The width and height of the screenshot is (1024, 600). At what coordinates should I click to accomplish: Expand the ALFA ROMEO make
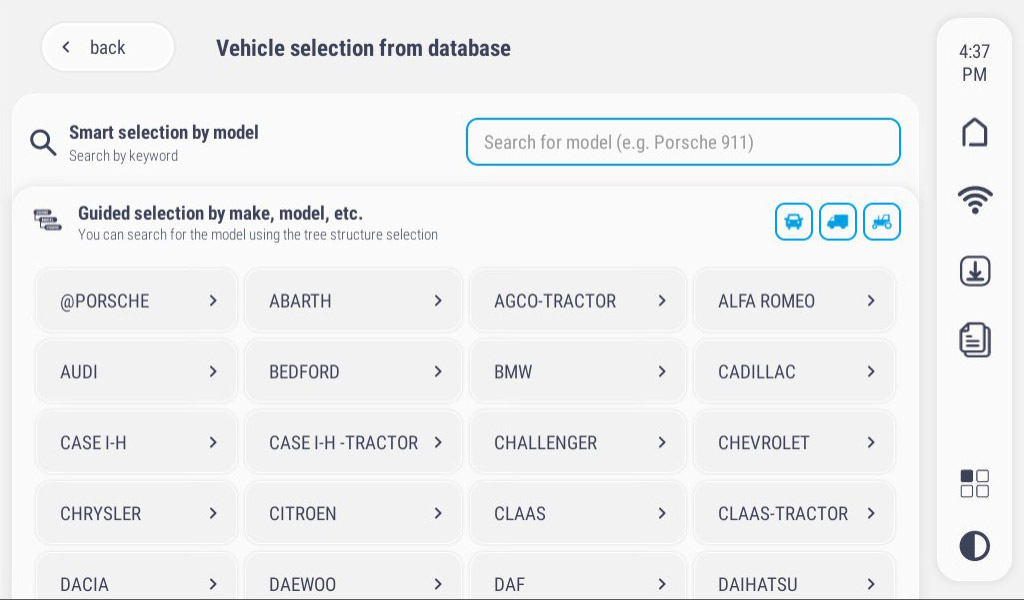click(x=795, y=301)
